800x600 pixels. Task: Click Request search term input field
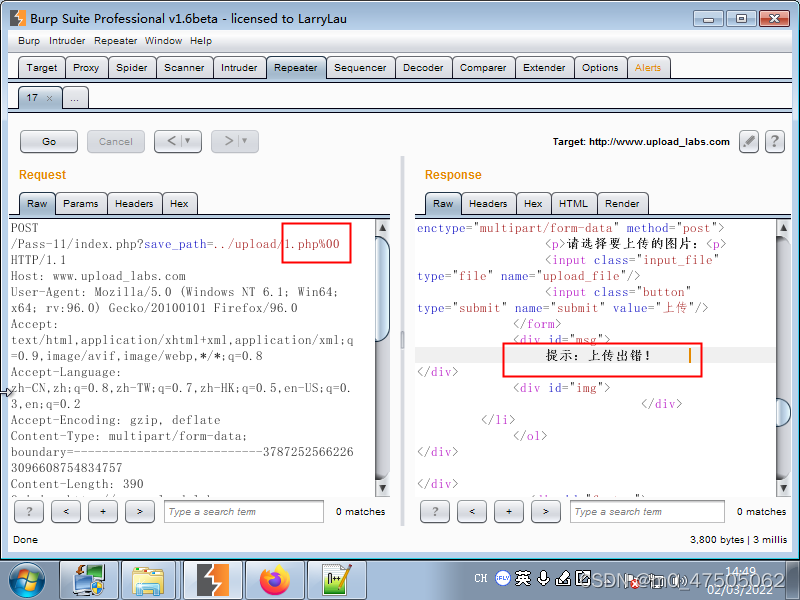coord(244,511)
